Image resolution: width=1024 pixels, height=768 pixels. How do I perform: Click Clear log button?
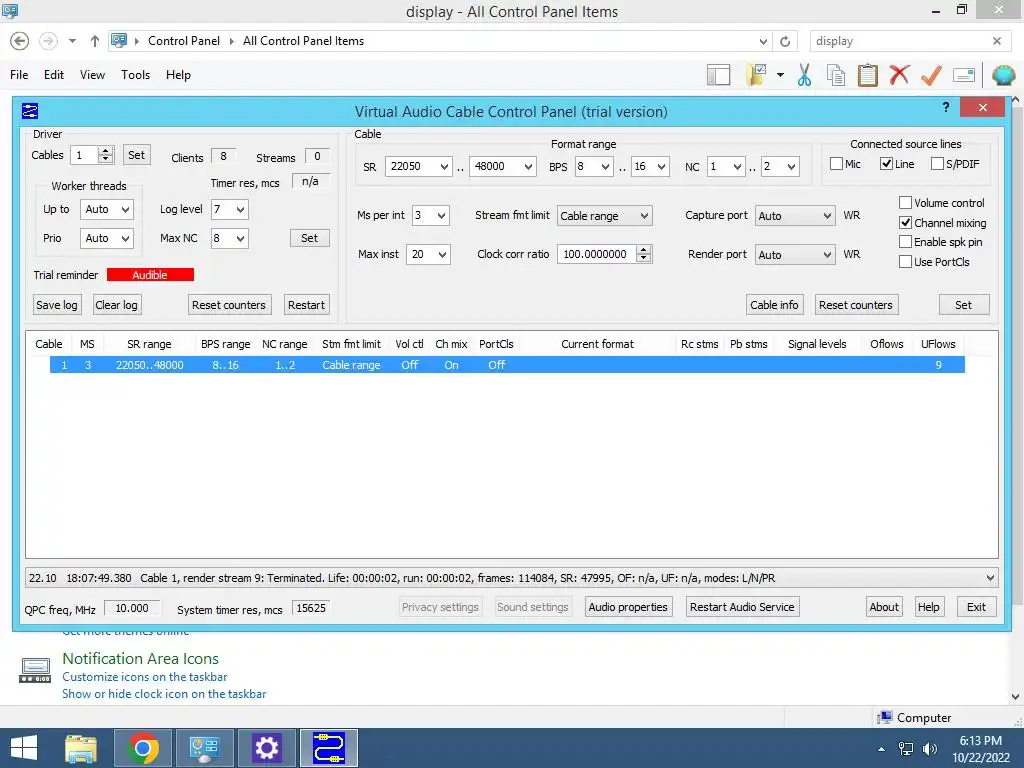click(116, 305)
